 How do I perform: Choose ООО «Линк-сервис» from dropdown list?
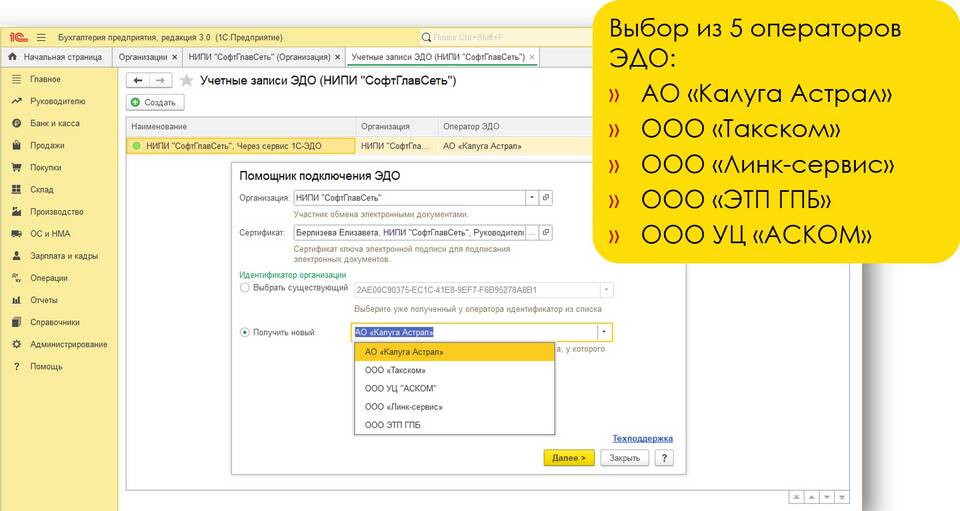454,407
